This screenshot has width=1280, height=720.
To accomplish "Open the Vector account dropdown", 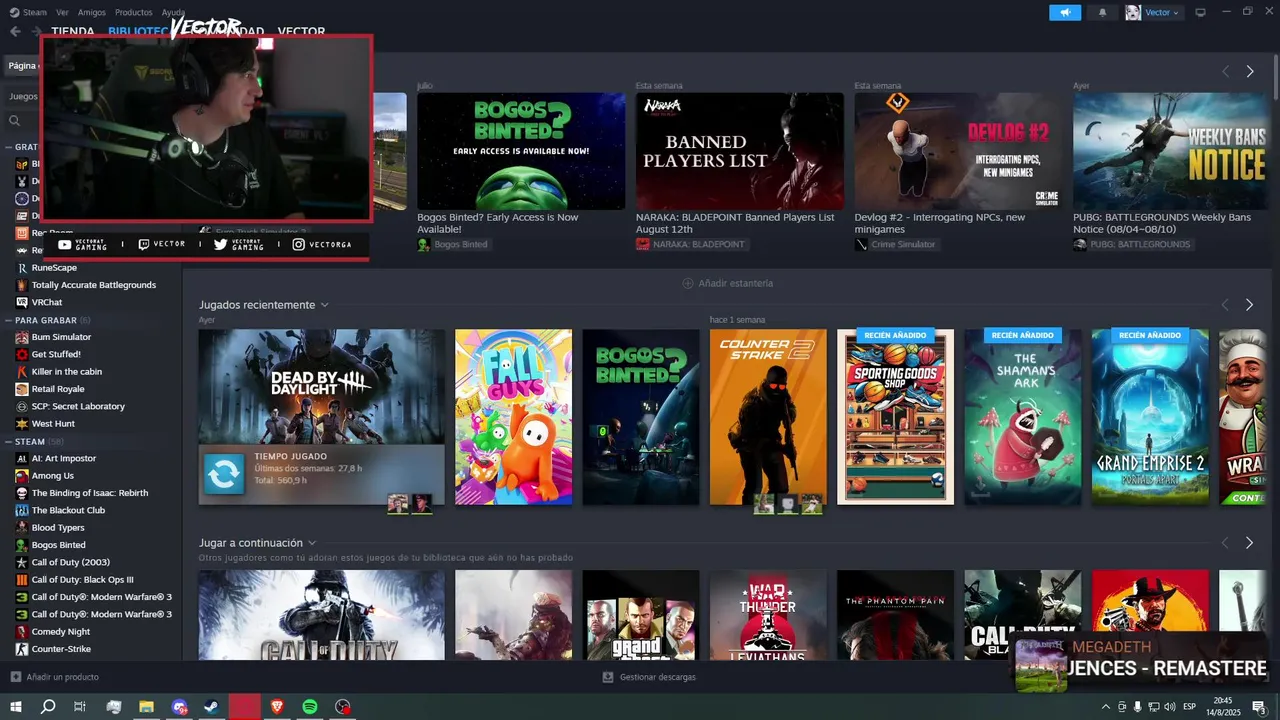I will tap(1162, 12).
